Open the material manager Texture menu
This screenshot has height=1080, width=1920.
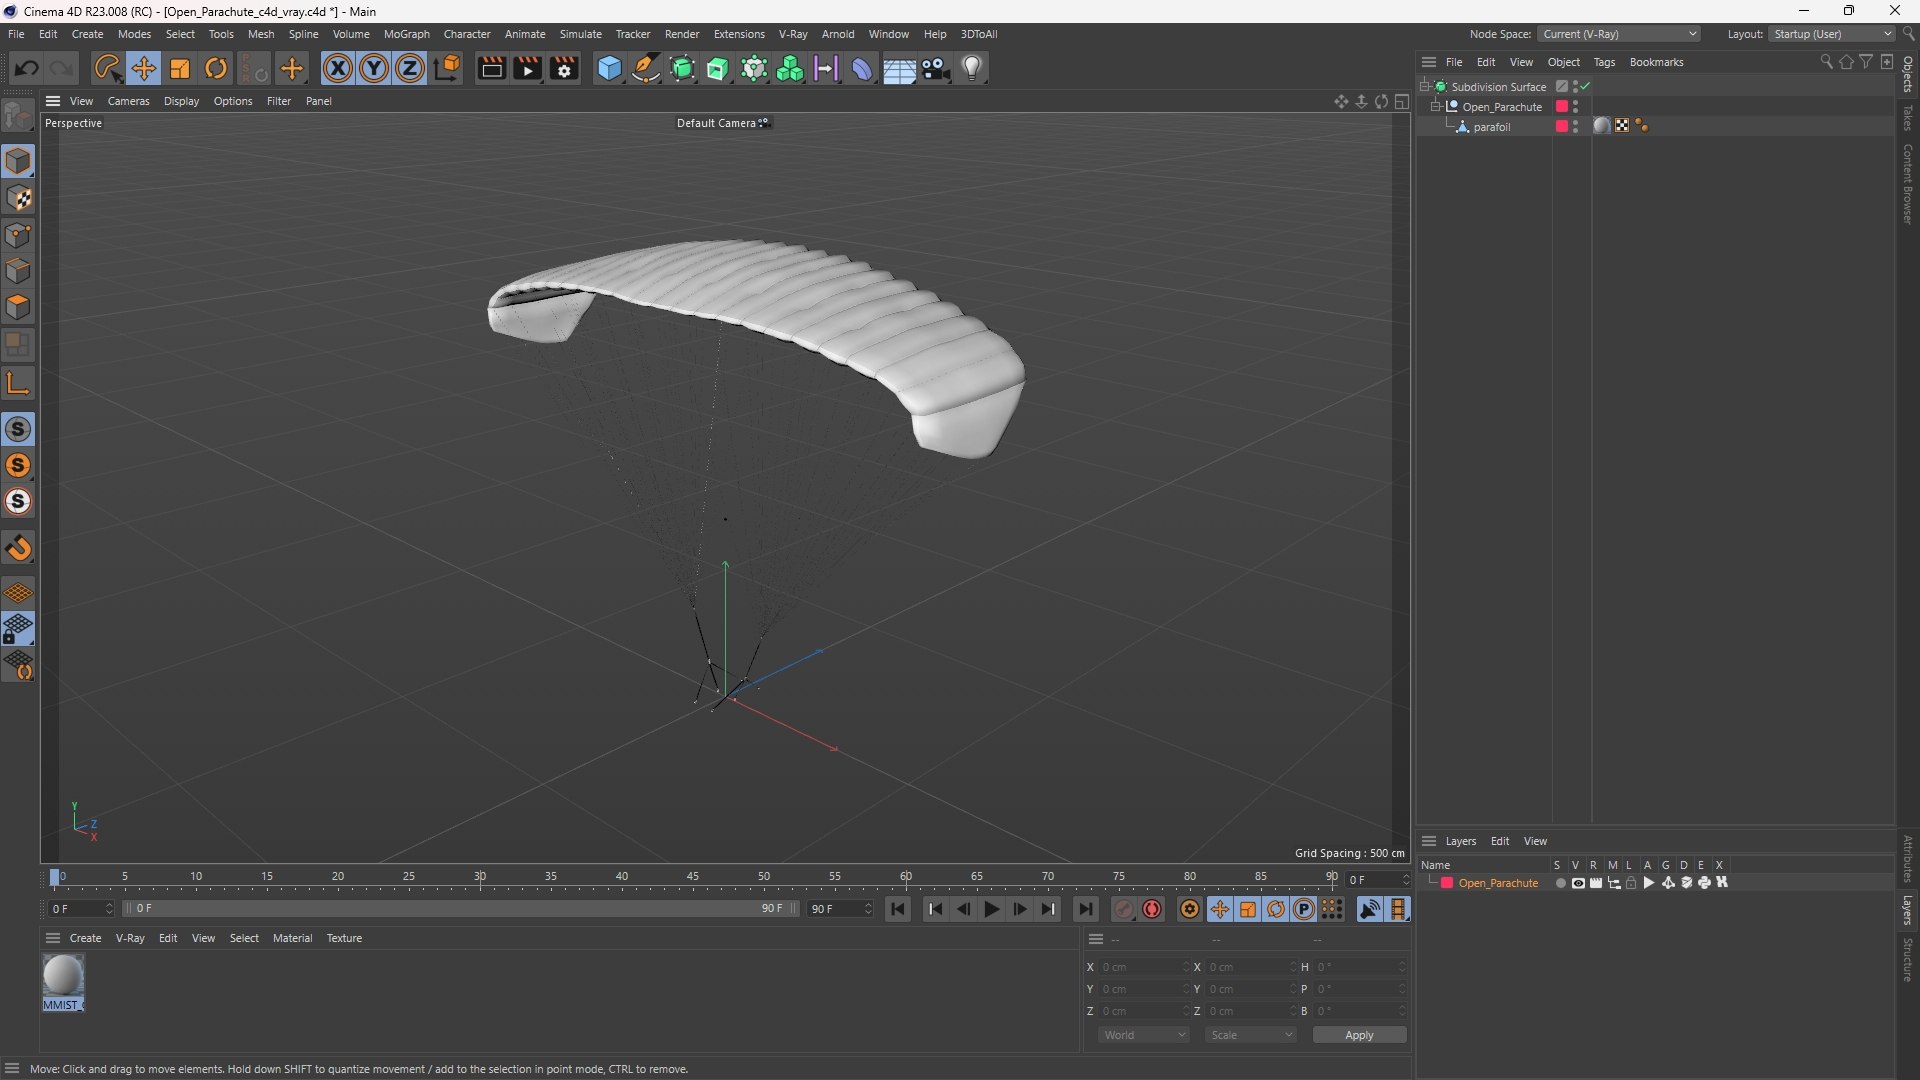tap(344, 938)
